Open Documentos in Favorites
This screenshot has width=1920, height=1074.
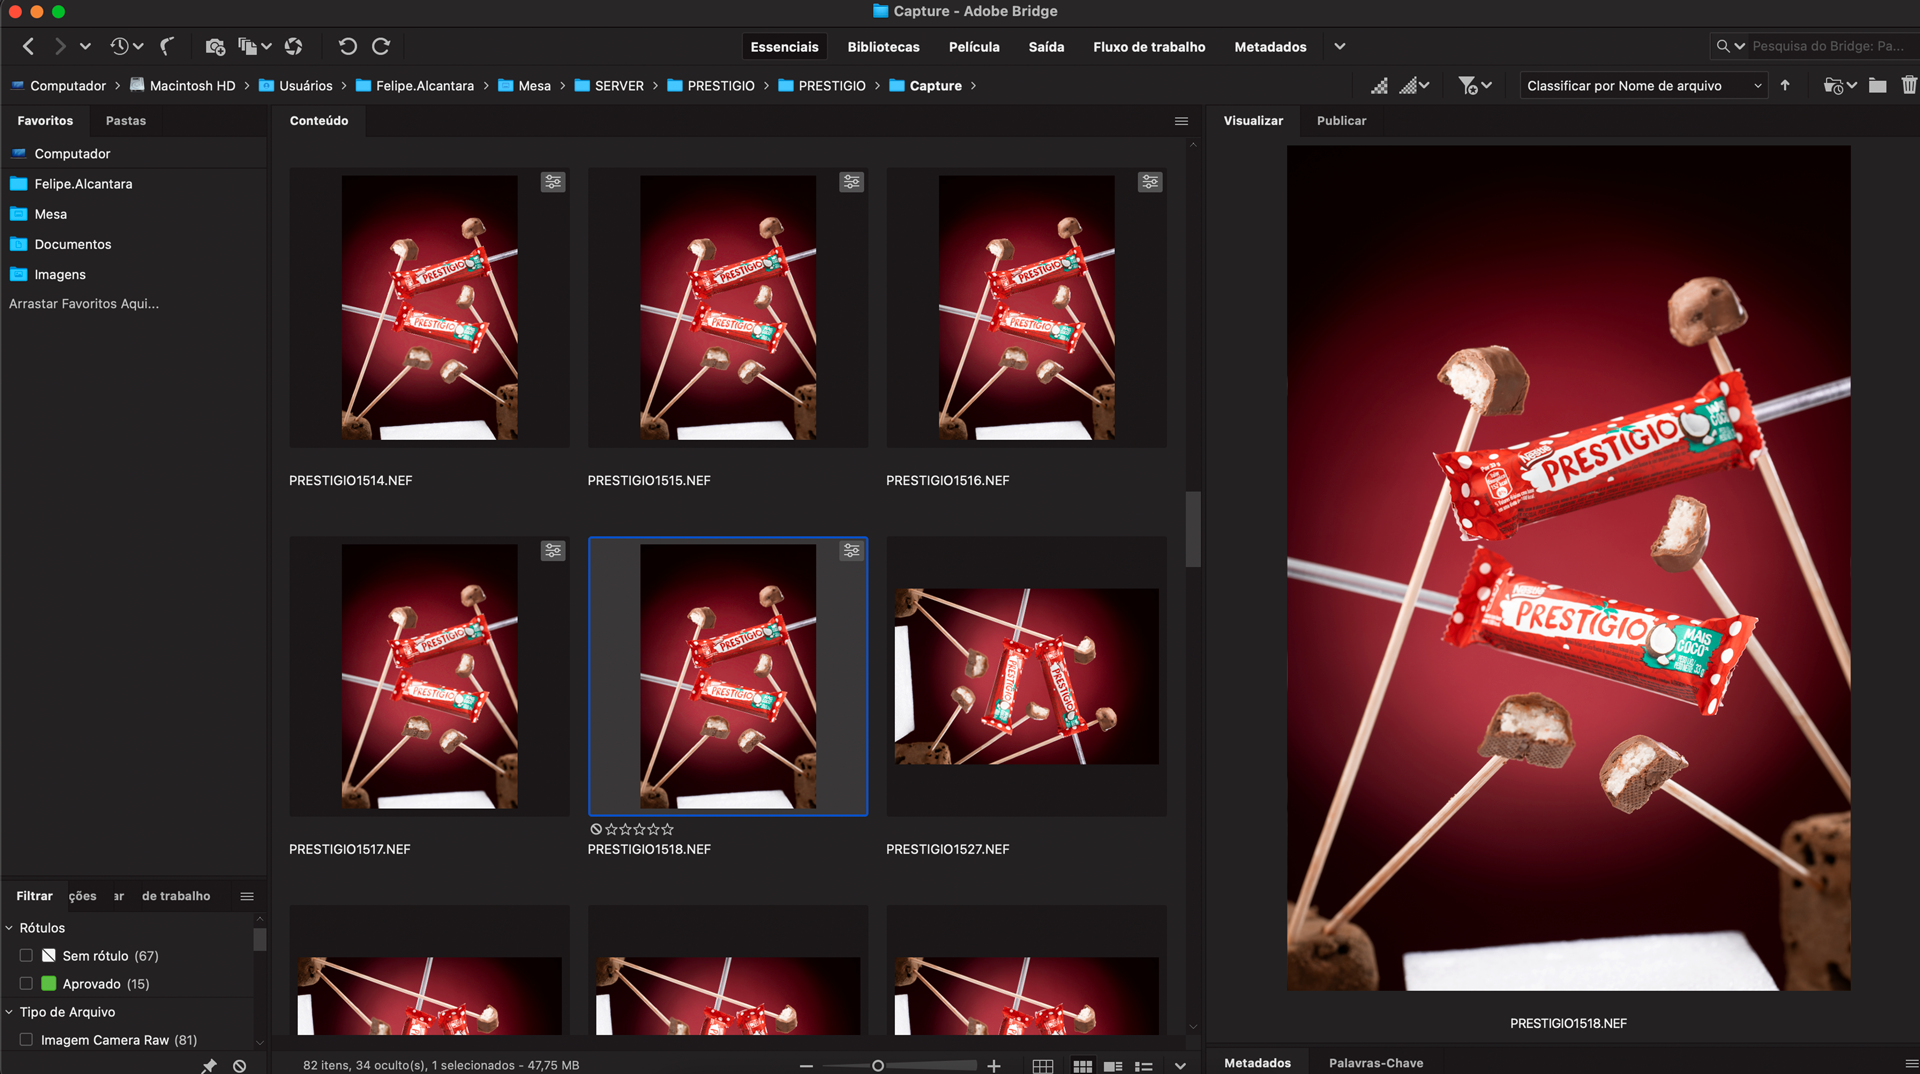pos(73,245)
